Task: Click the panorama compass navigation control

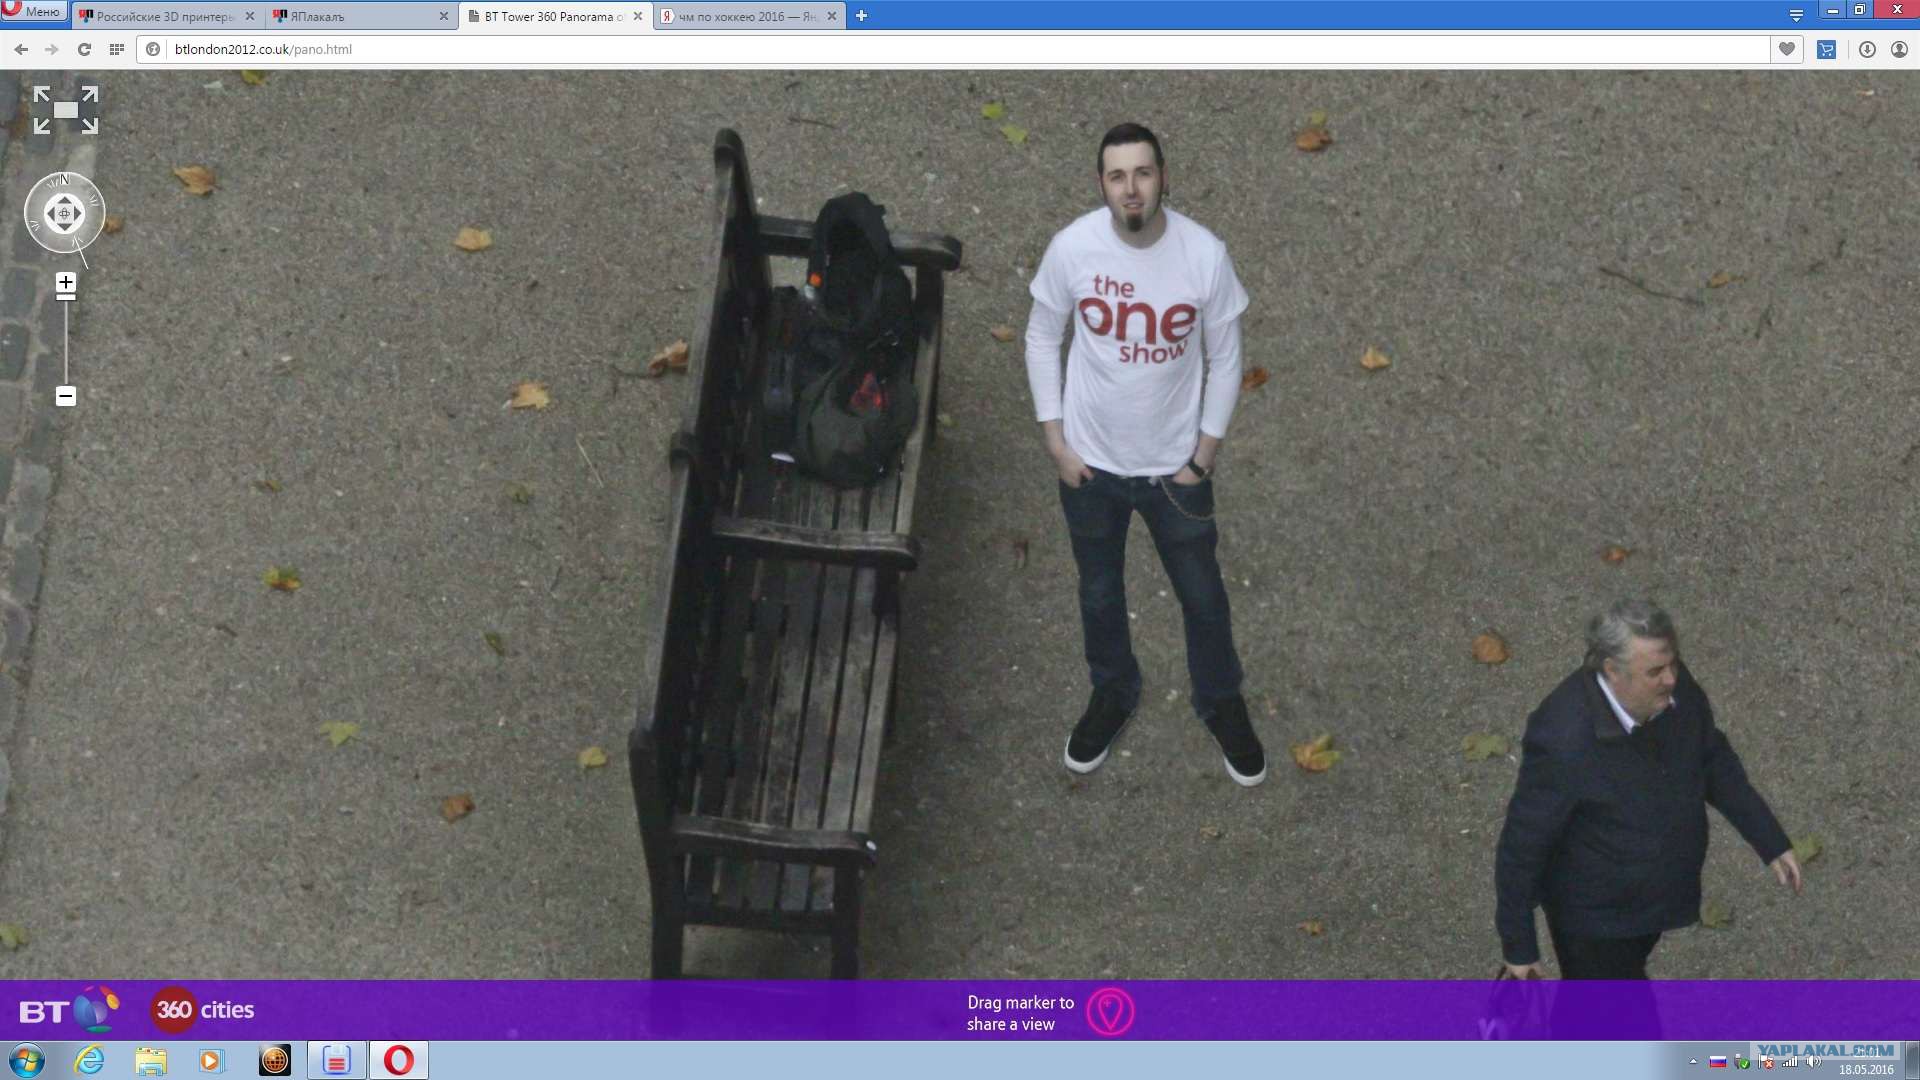Action: coord(64,213)
